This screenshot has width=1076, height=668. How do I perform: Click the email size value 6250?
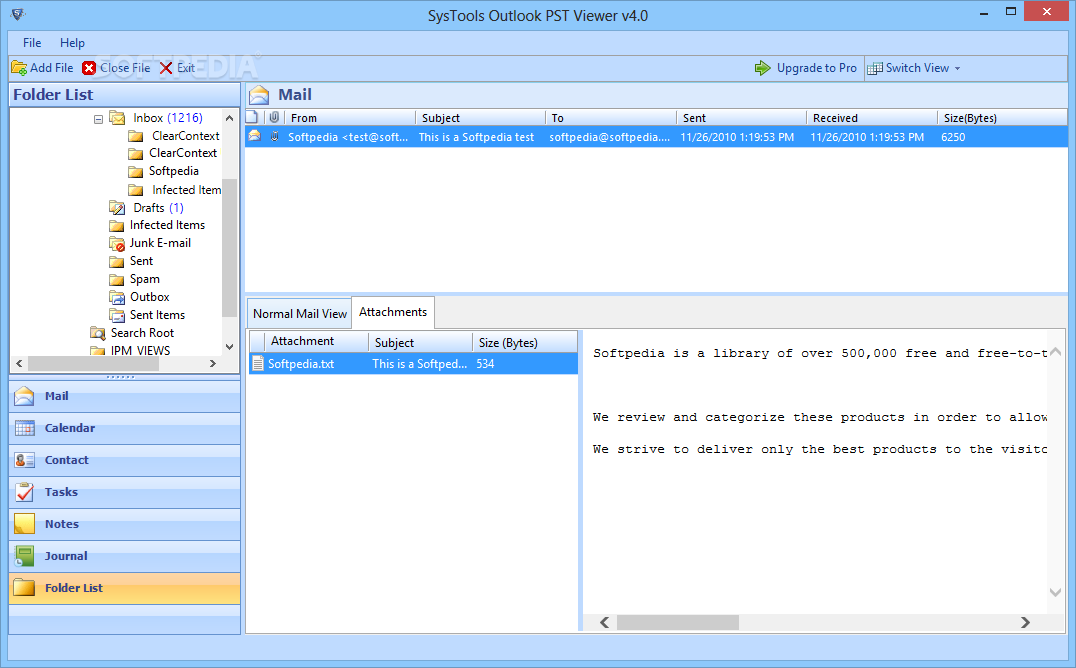(x=953, y=137)
